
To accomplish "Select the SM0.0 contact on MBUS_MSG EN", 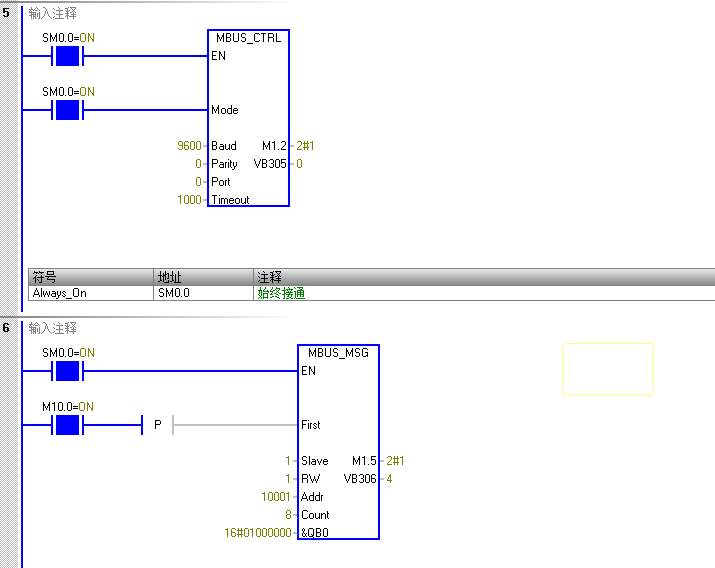I will coord(67,371).
